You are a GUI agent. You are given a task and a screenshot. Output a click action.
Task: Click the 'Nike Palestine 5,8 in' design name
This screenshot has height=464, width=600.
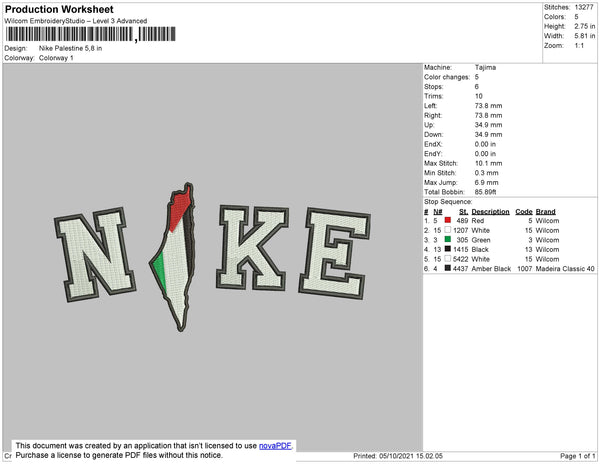tap(70, 48)
